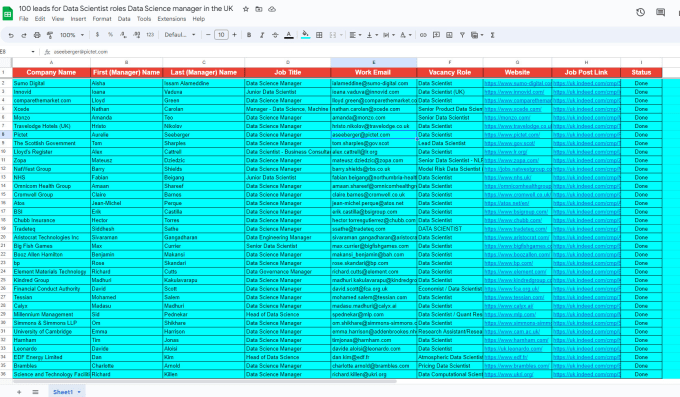The height and width of the screenshot is (397, 680).
Task: Open the Sheet1 tab options arrow
Action: pos(79,392)
